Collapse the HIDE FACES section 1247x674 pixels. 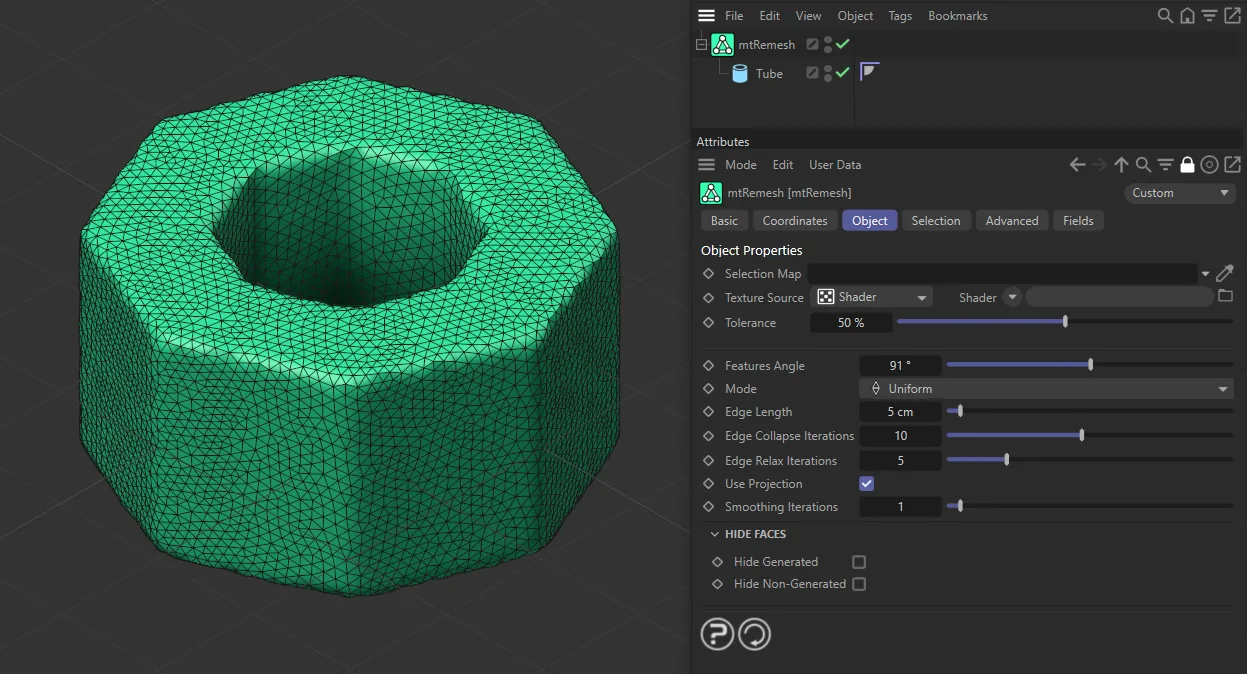tap(714, 533)
